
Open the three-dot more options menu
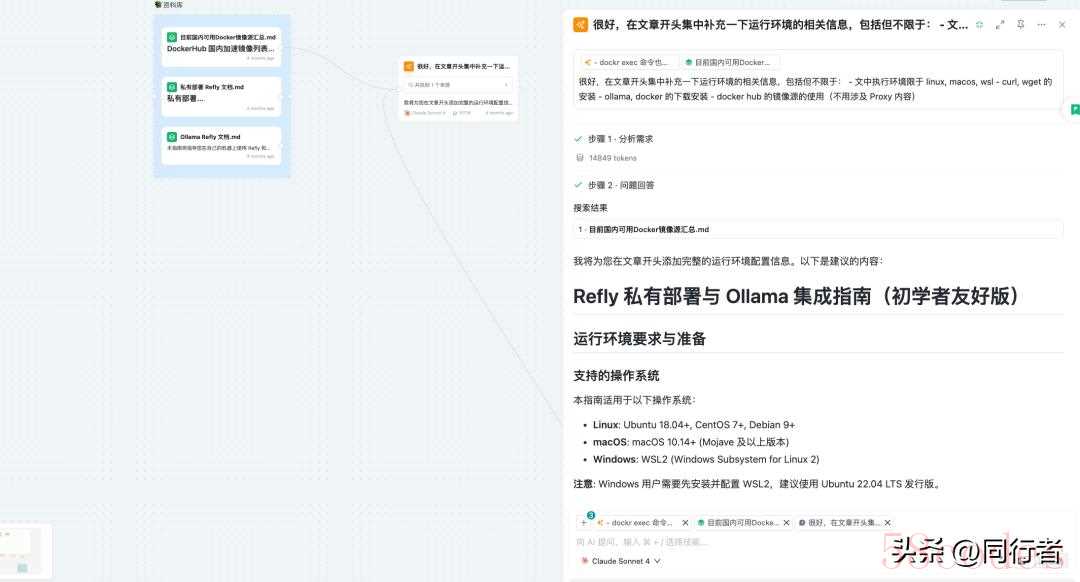coord(1041,24)
